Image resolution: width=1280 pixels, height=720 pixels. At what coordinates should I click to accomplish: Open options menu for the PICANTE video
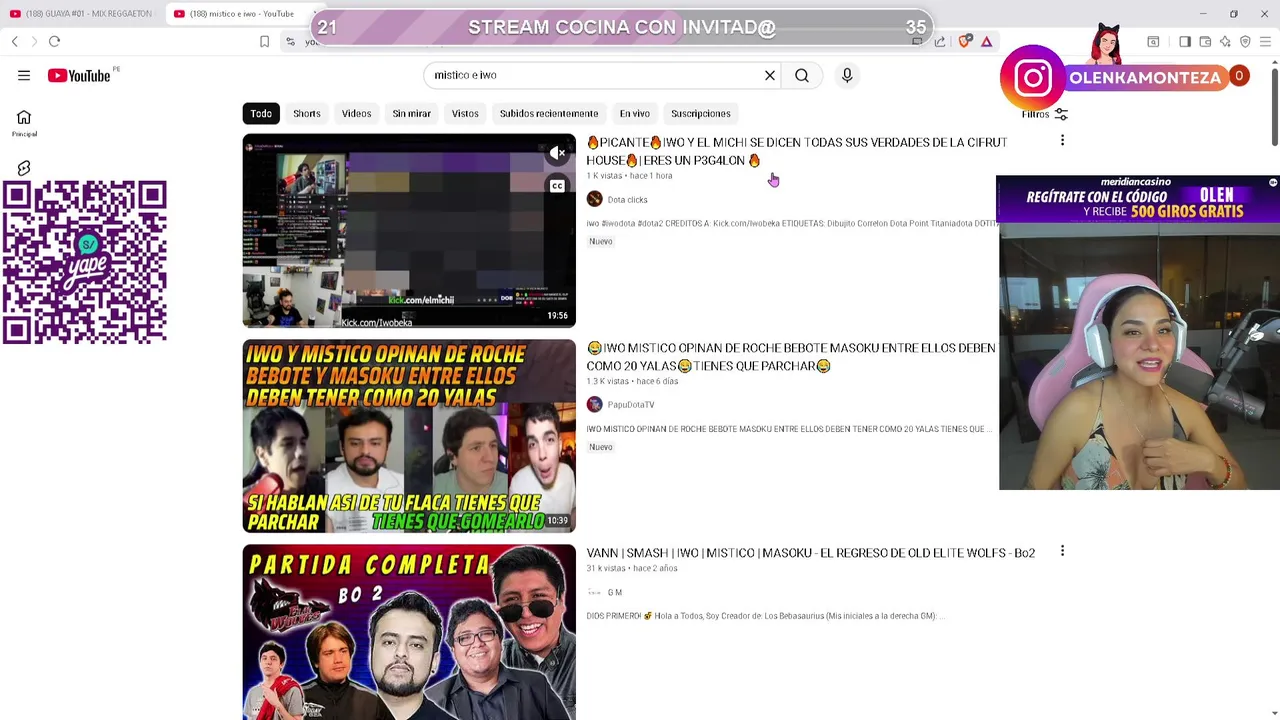coord(1062,141)
